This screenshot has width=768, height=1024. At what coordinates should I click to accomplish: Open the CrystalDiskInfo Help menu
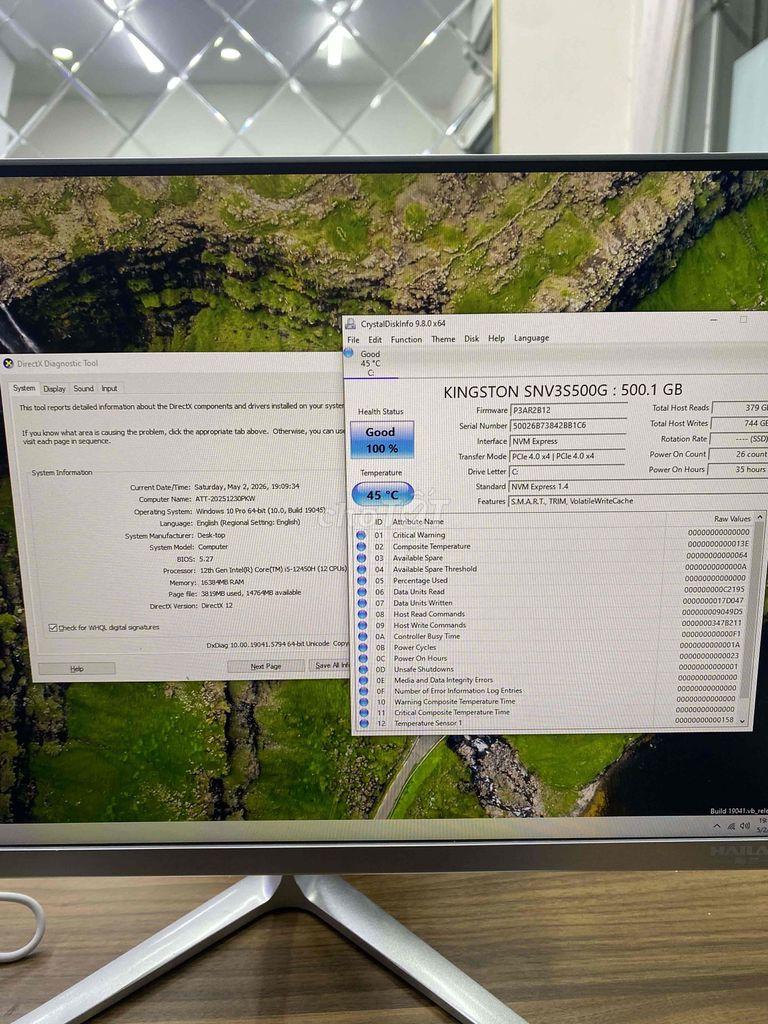(x=496, y=338)
